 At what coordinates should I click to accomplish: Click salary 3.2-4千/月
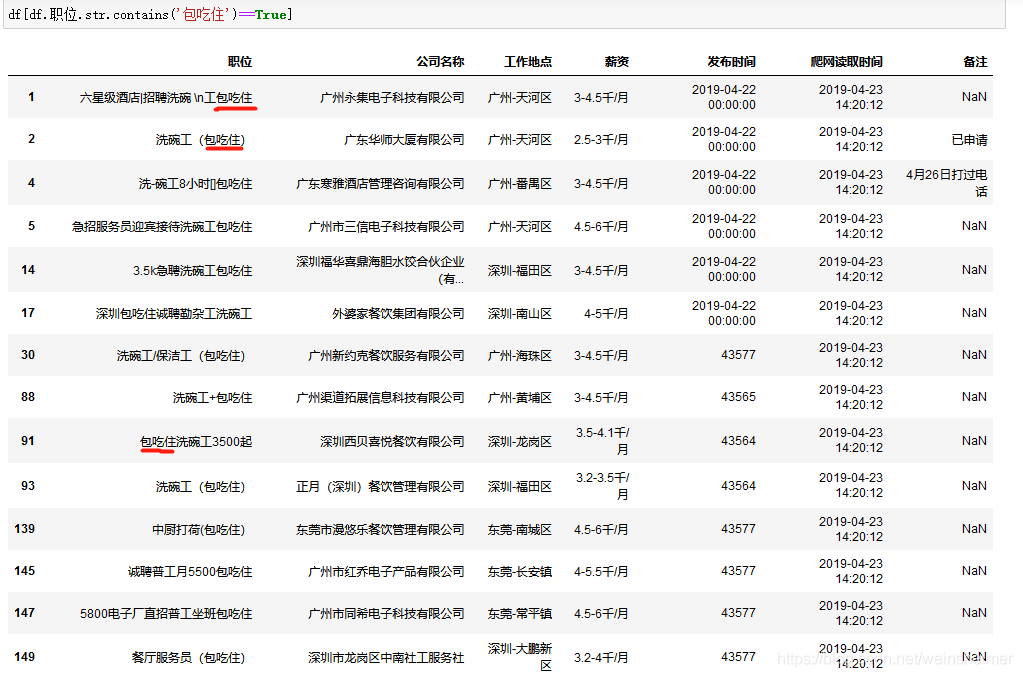[601, 657]
